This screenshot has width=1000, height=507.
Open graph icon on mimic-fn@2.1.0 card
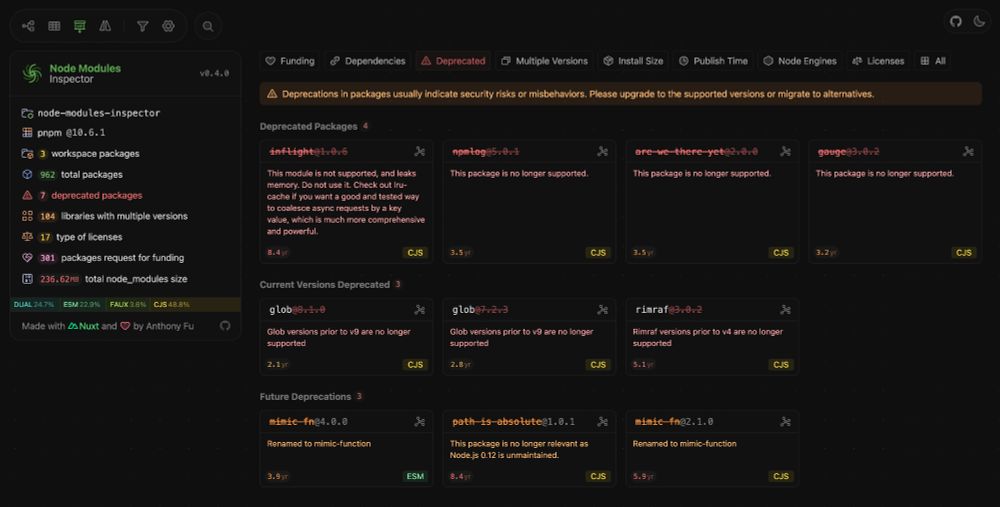[786, 422]
